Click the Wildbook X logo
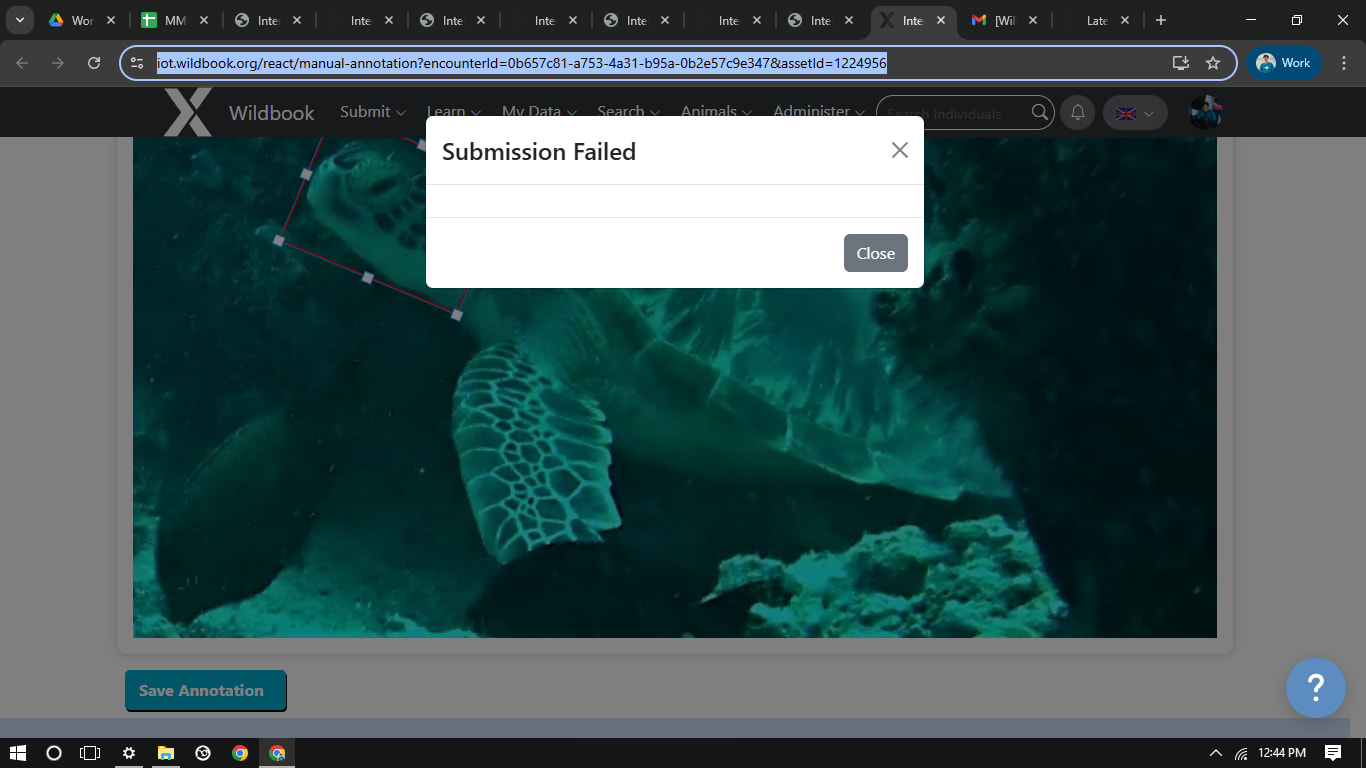The image size is (1366, 768). [x=188, y=112]
